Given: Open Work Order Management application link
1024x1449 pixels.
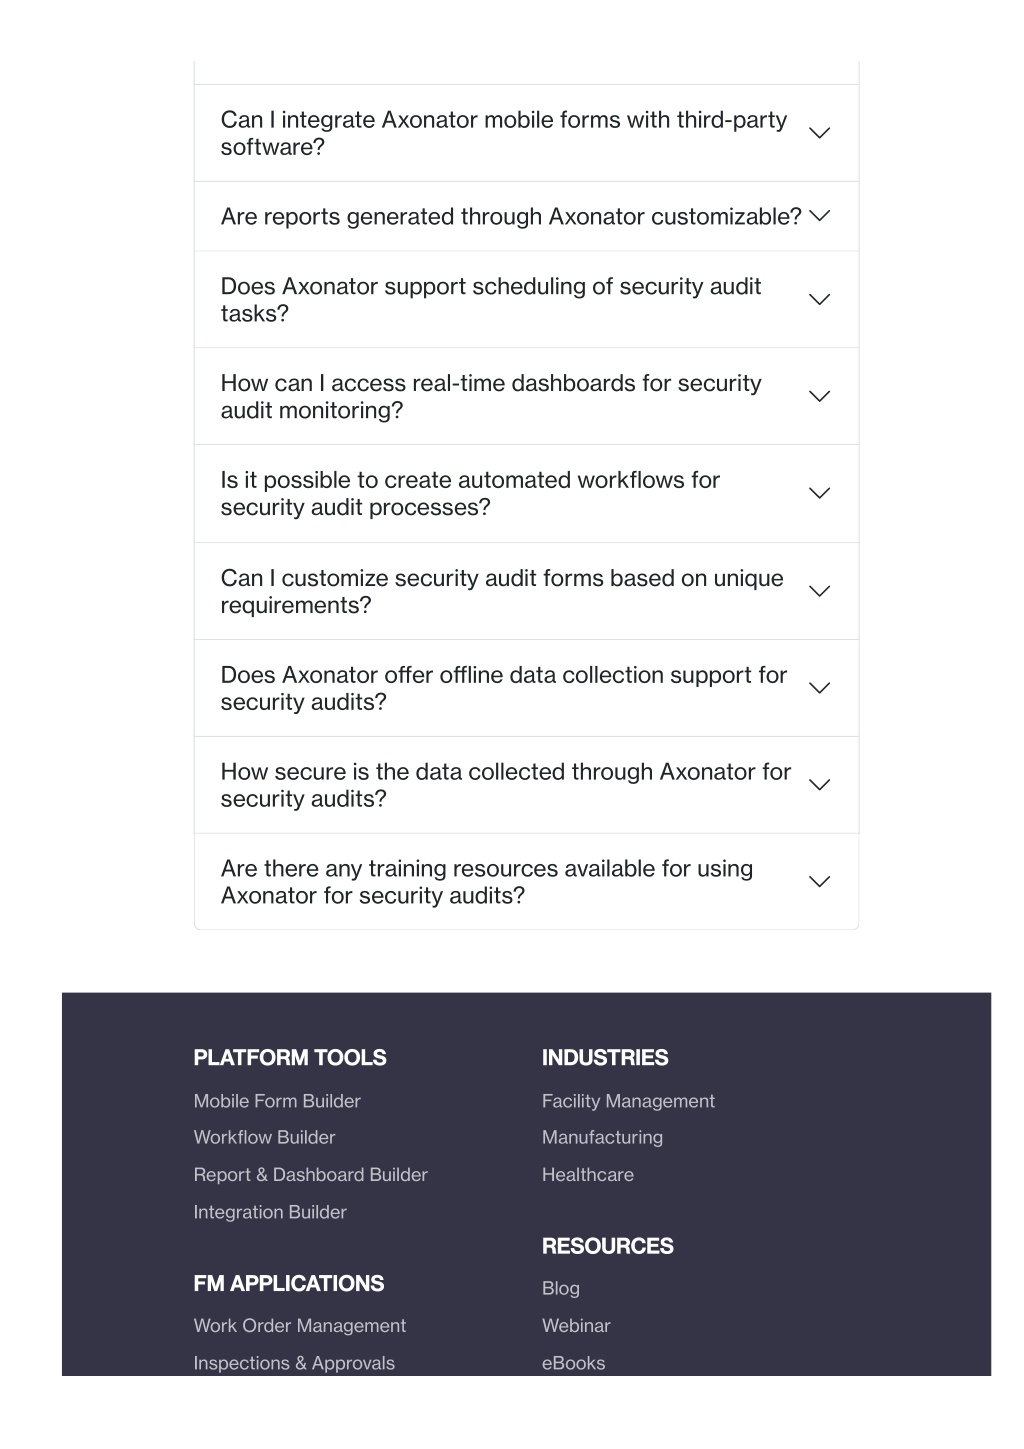Looking at the screenshot, I should [x=300, y=1326].
